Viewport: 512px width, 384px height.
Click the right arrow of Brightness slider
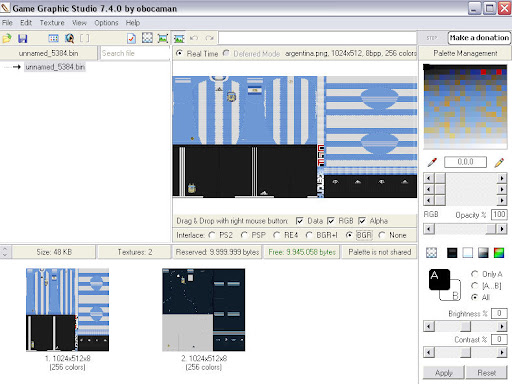click(502, 326)
